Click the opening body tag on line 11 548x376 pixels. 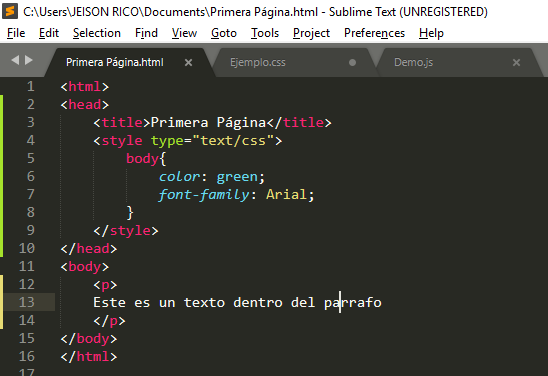point(85,266)
